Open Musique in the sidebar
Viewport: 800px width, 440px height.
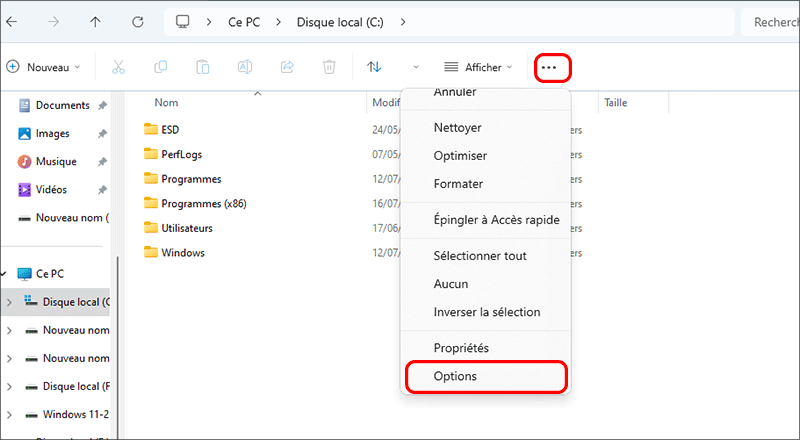(x=55, y=162)
